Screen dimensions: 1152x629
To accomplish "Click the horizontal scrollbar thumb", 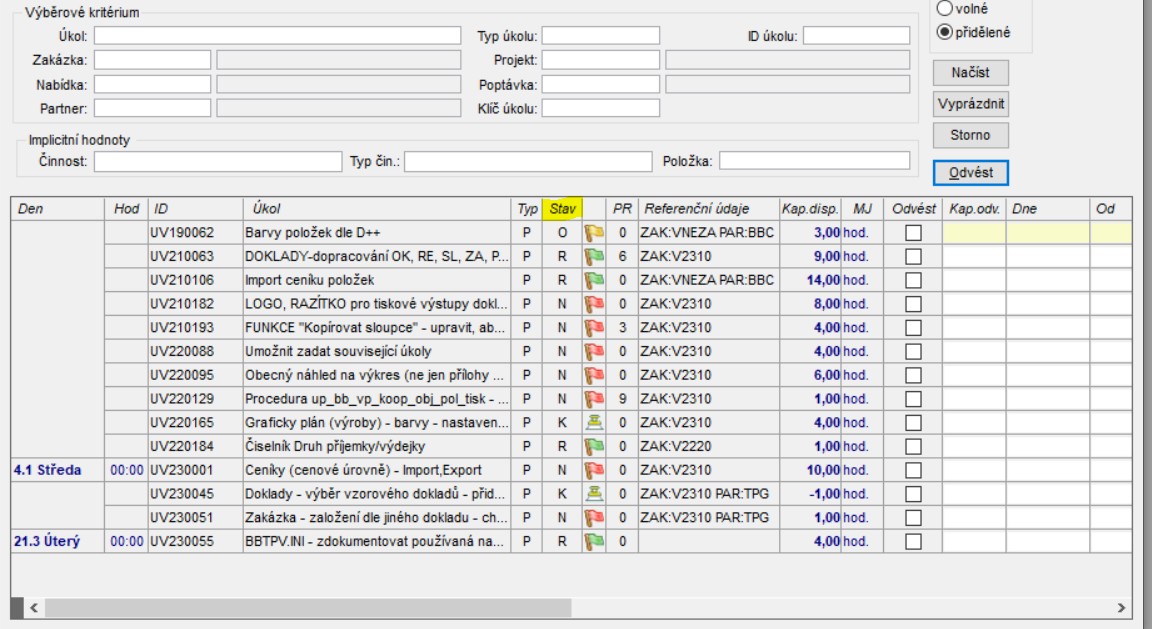I will coord(308,608).
